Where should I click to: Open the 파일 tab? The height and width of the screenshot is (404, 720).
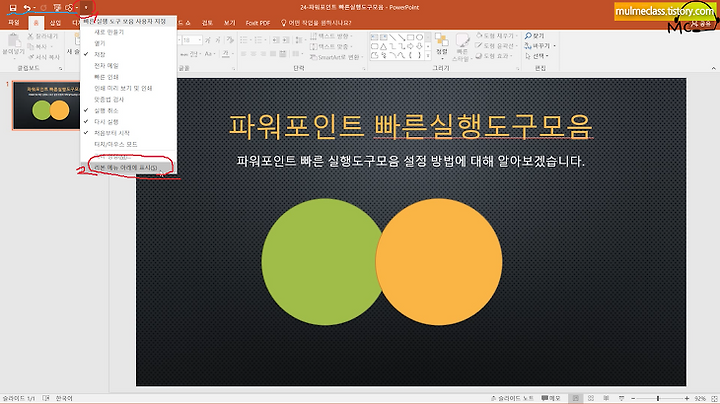(x=14, y=22)
